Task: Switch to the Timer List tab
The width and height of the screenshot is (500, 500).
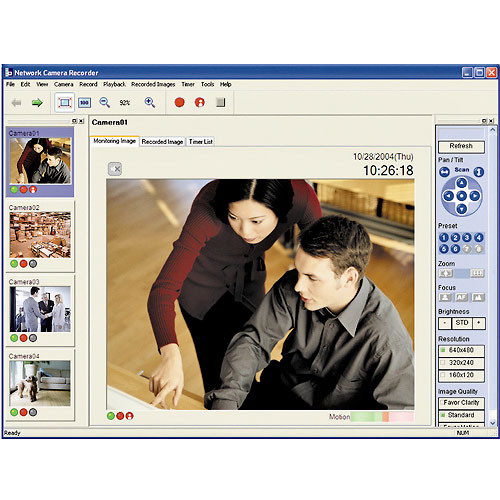Action: click(x=201, y=142)
